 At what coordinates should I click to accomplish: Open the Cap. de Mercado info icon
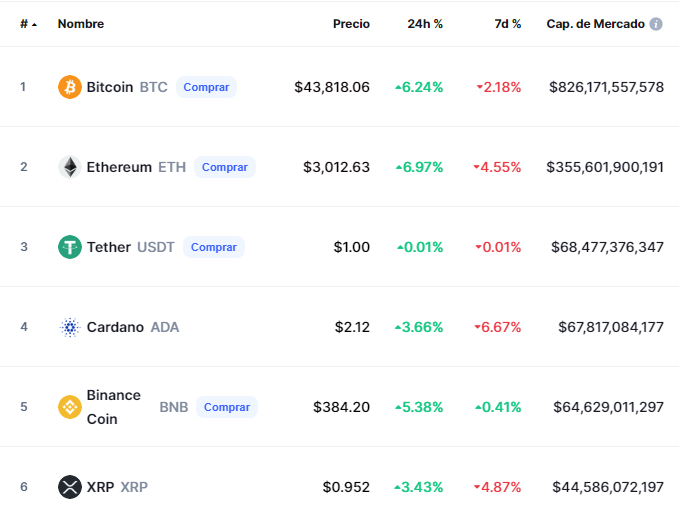point(656,24)
